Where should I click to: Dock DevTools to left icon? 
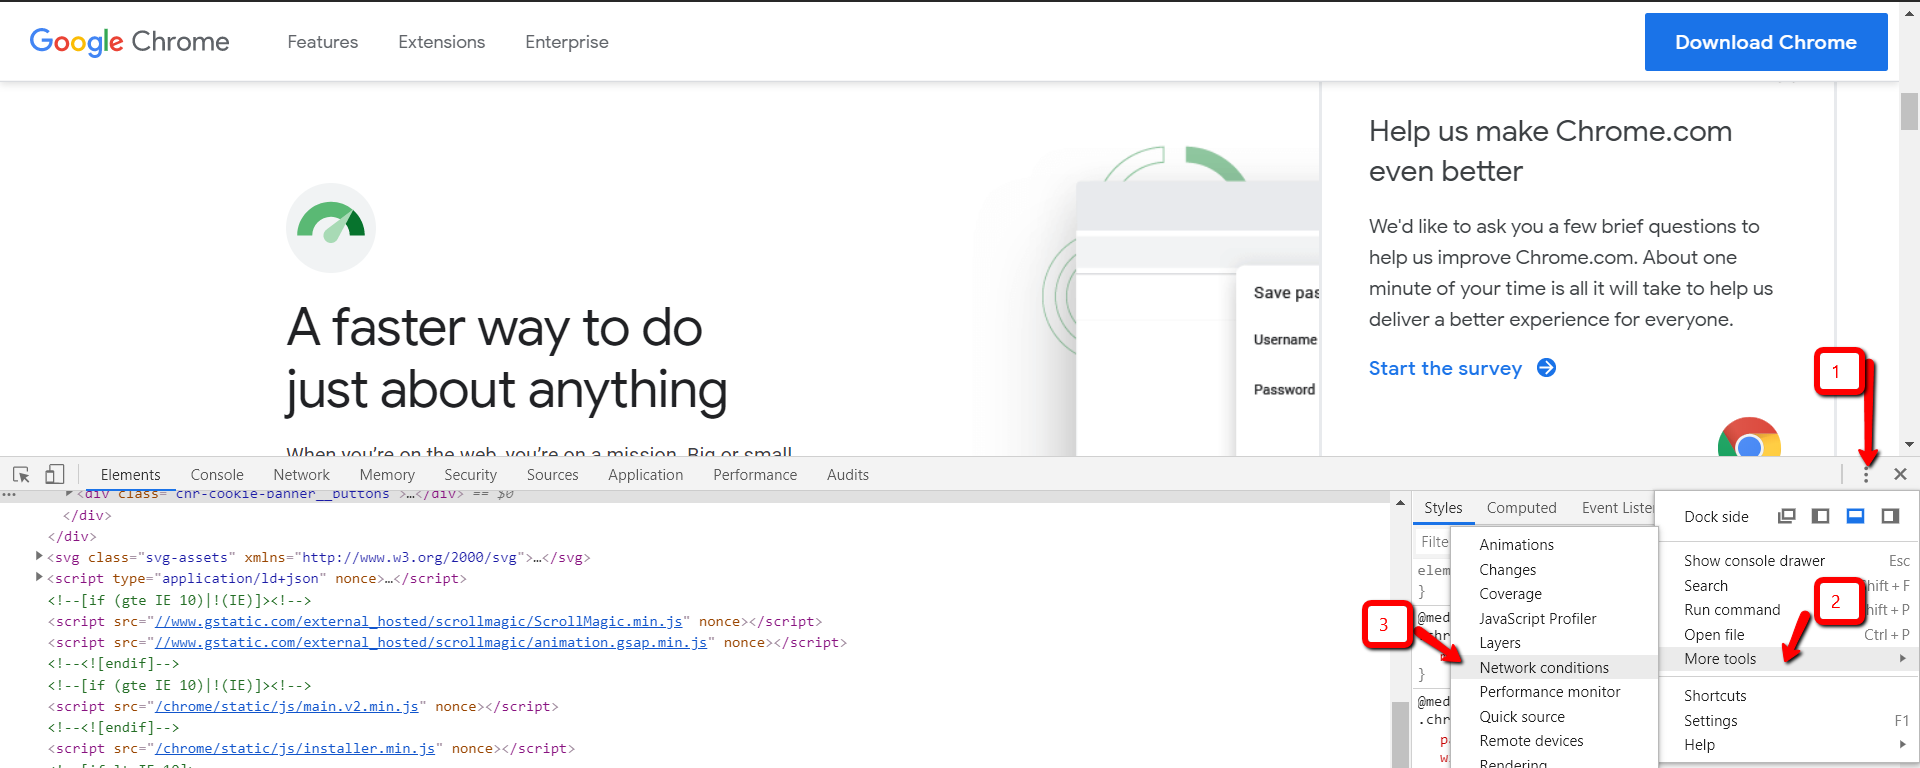click(x=1821, y=516)
